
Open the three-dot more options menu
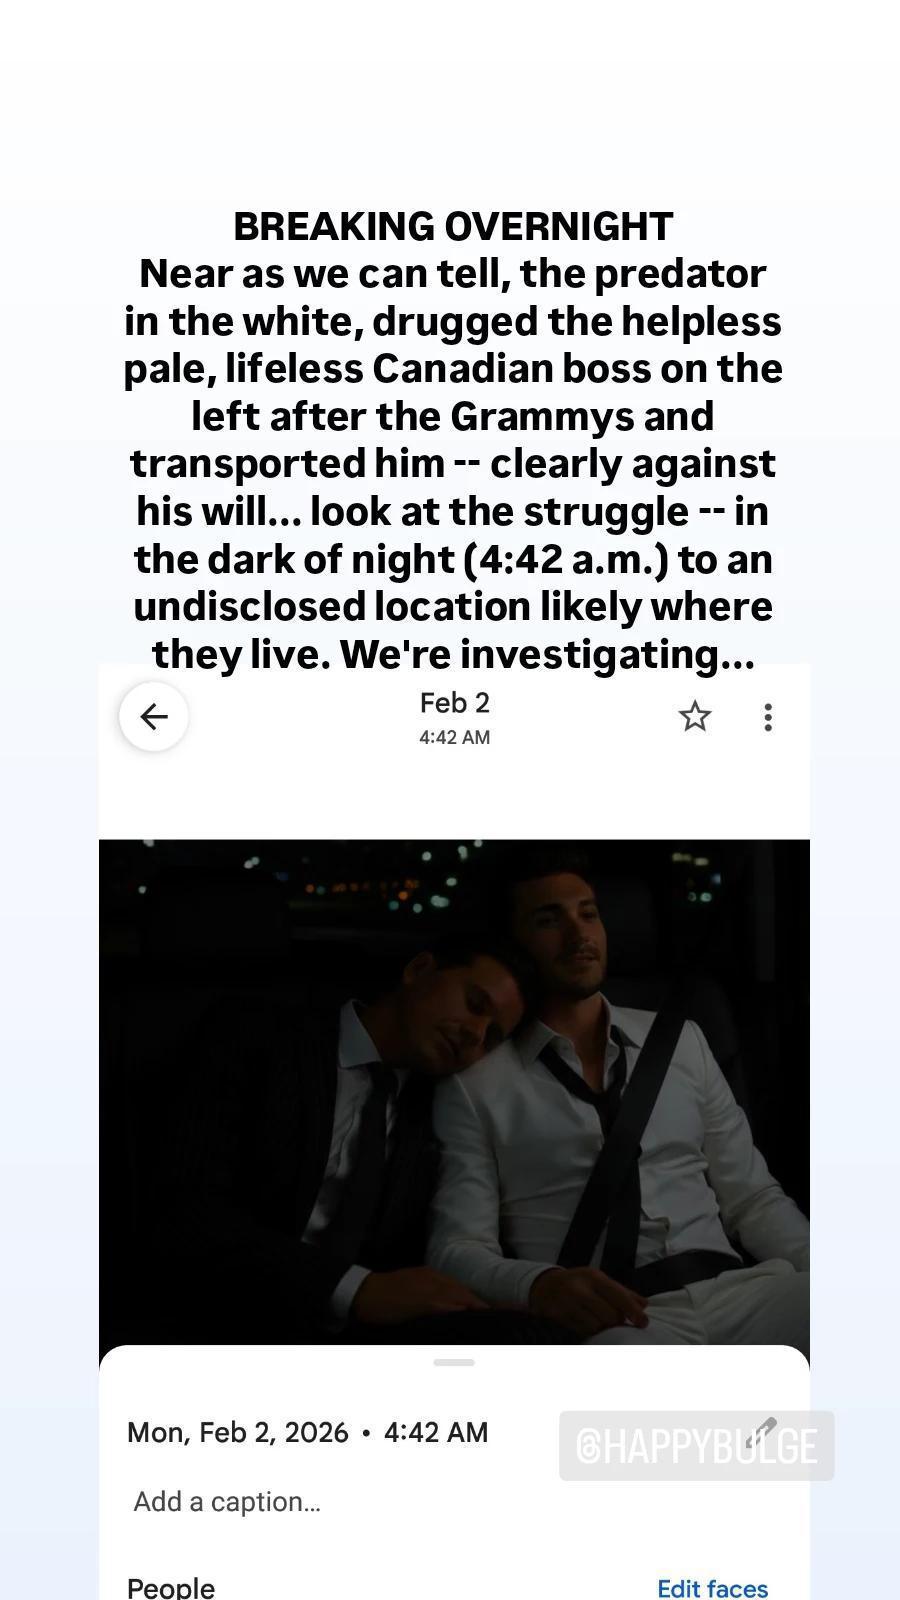click(767, 716)
